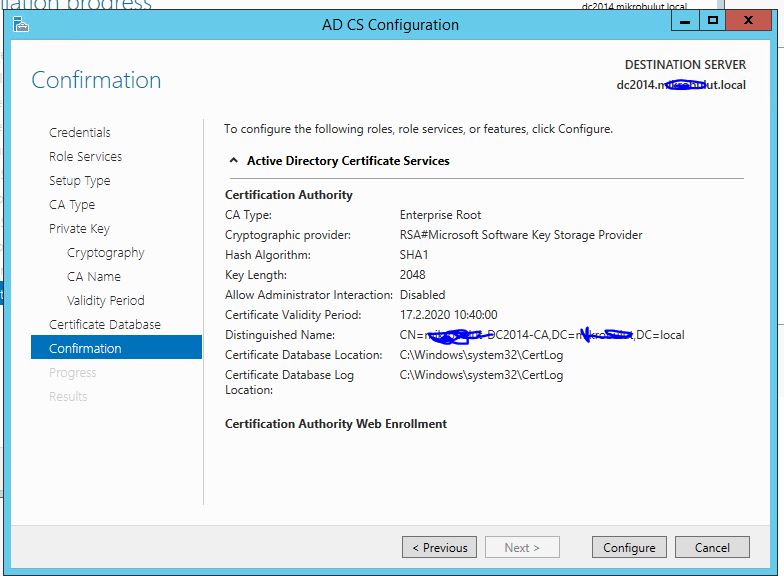The image size is (784, 576).
Task: Click the Cryptographic provider: label
Action: pyautogui.click(x=288, y=235)
